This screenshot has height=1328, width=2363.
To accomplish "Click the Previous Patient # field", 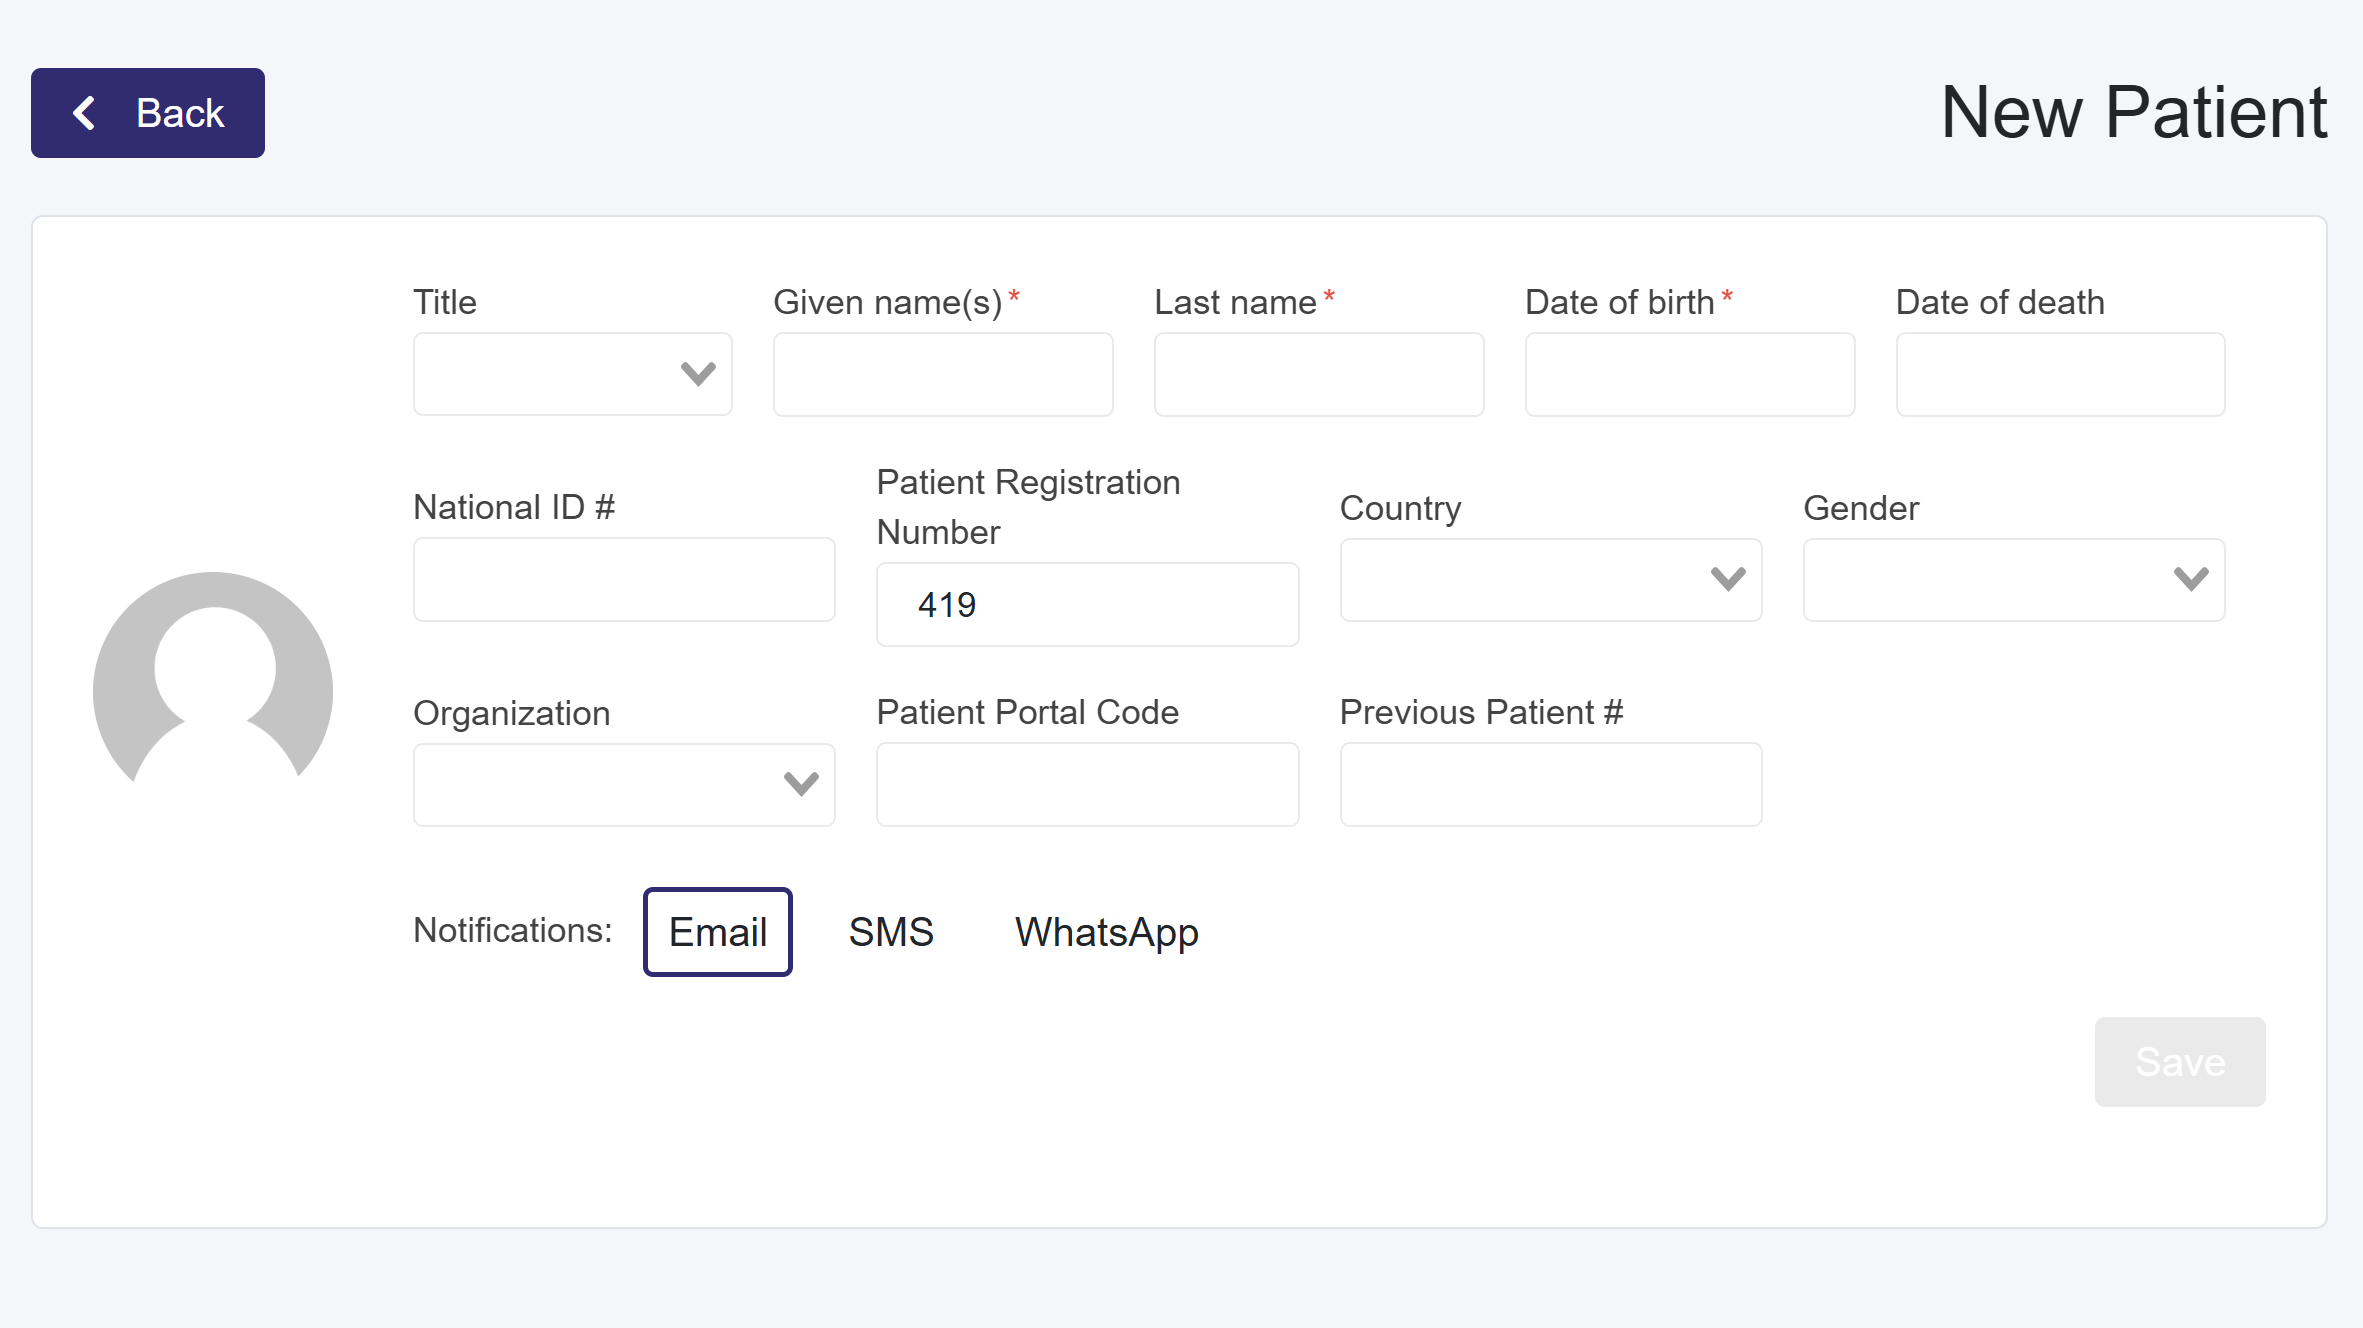I will (x=1550, y=784).
